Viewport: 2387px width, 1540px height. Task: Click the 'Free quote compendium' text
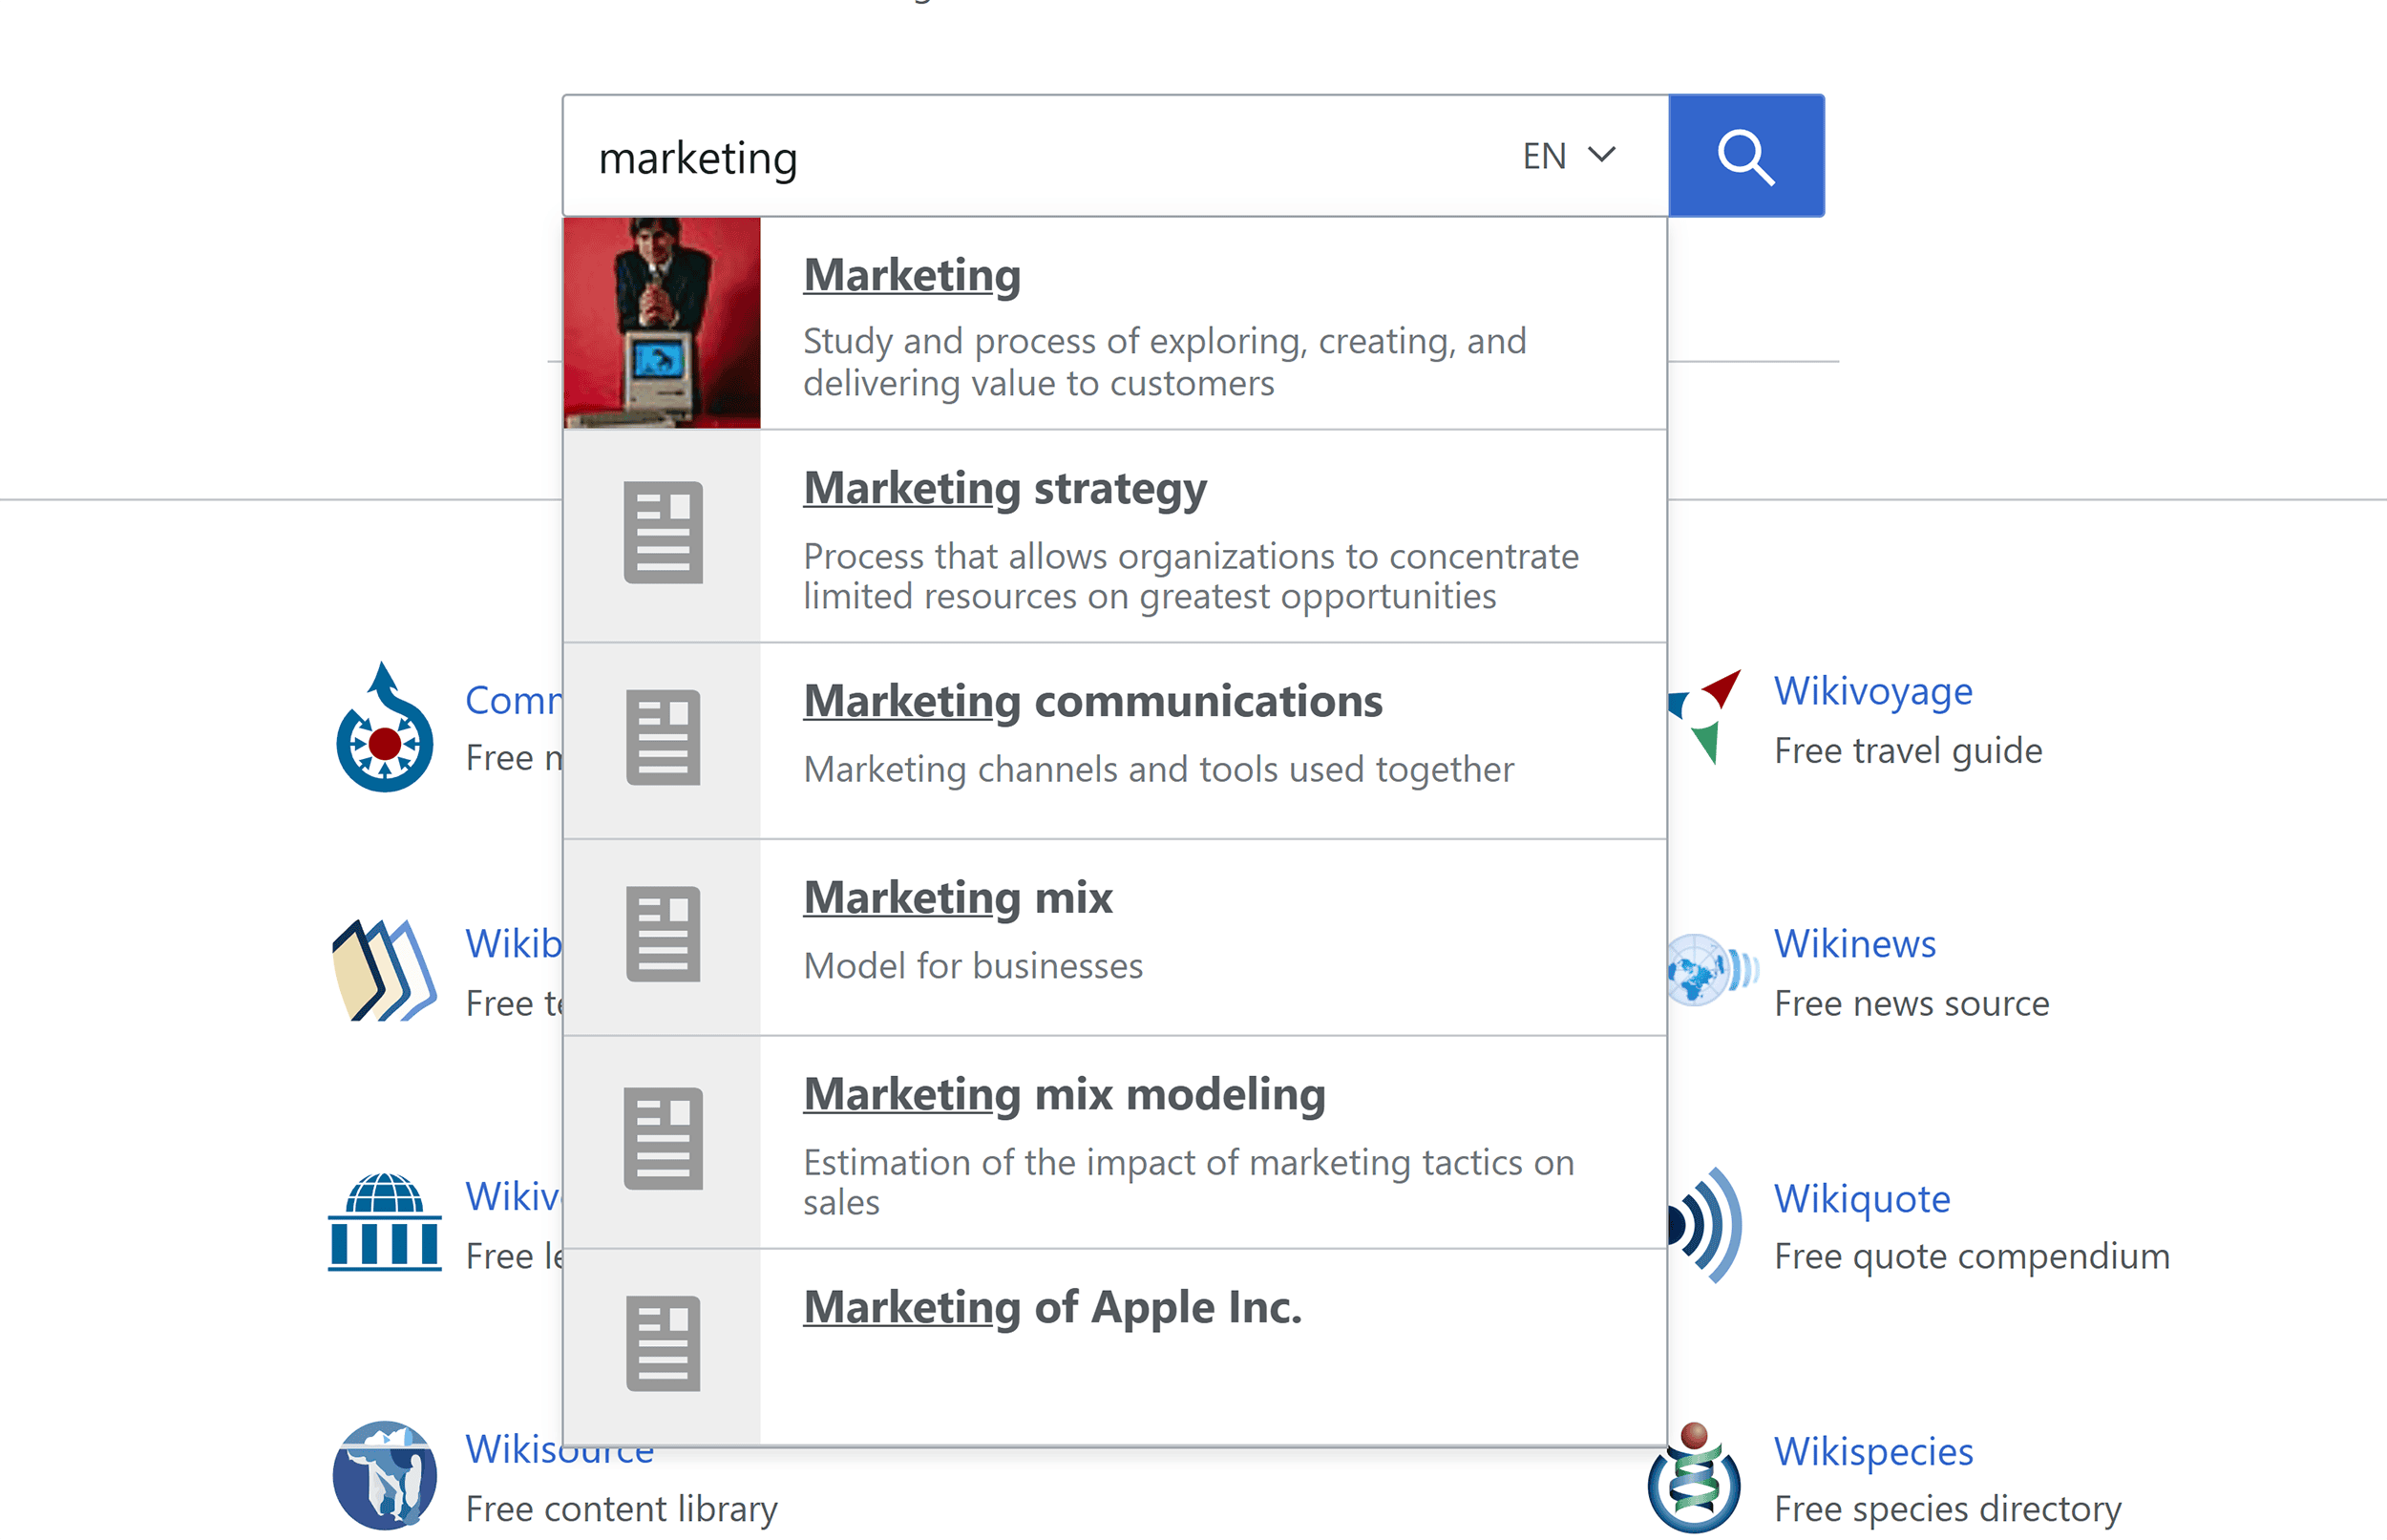pos(1972,1256)
